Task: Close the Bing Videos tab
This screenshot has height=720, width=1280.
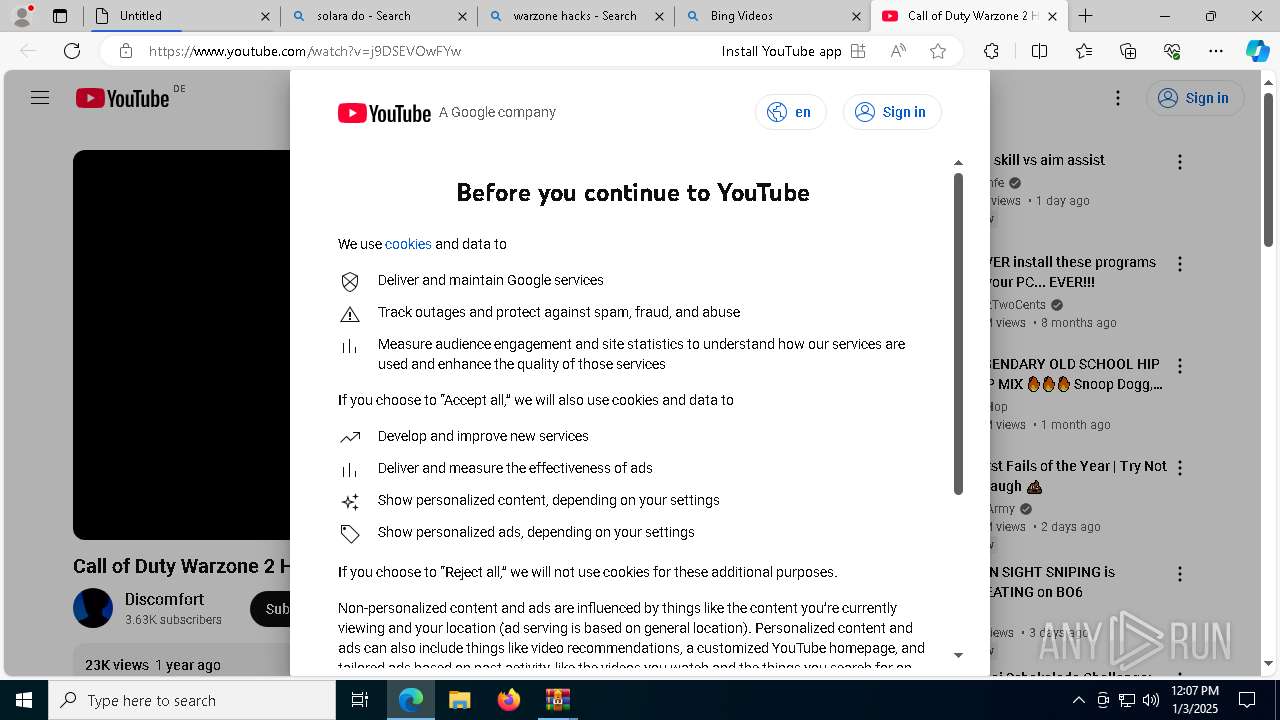Action: 856,16
